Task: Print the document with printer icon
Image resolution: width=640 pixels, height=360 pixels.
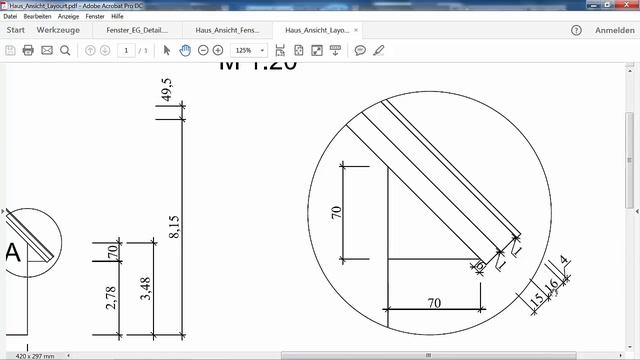Action: pos(28,50)
